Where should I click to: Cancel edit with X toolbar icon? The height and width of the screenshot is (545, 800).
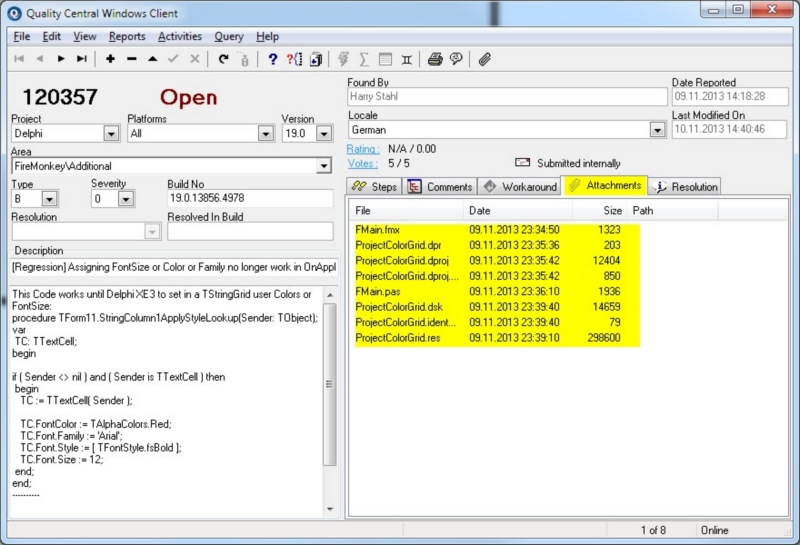194,59
